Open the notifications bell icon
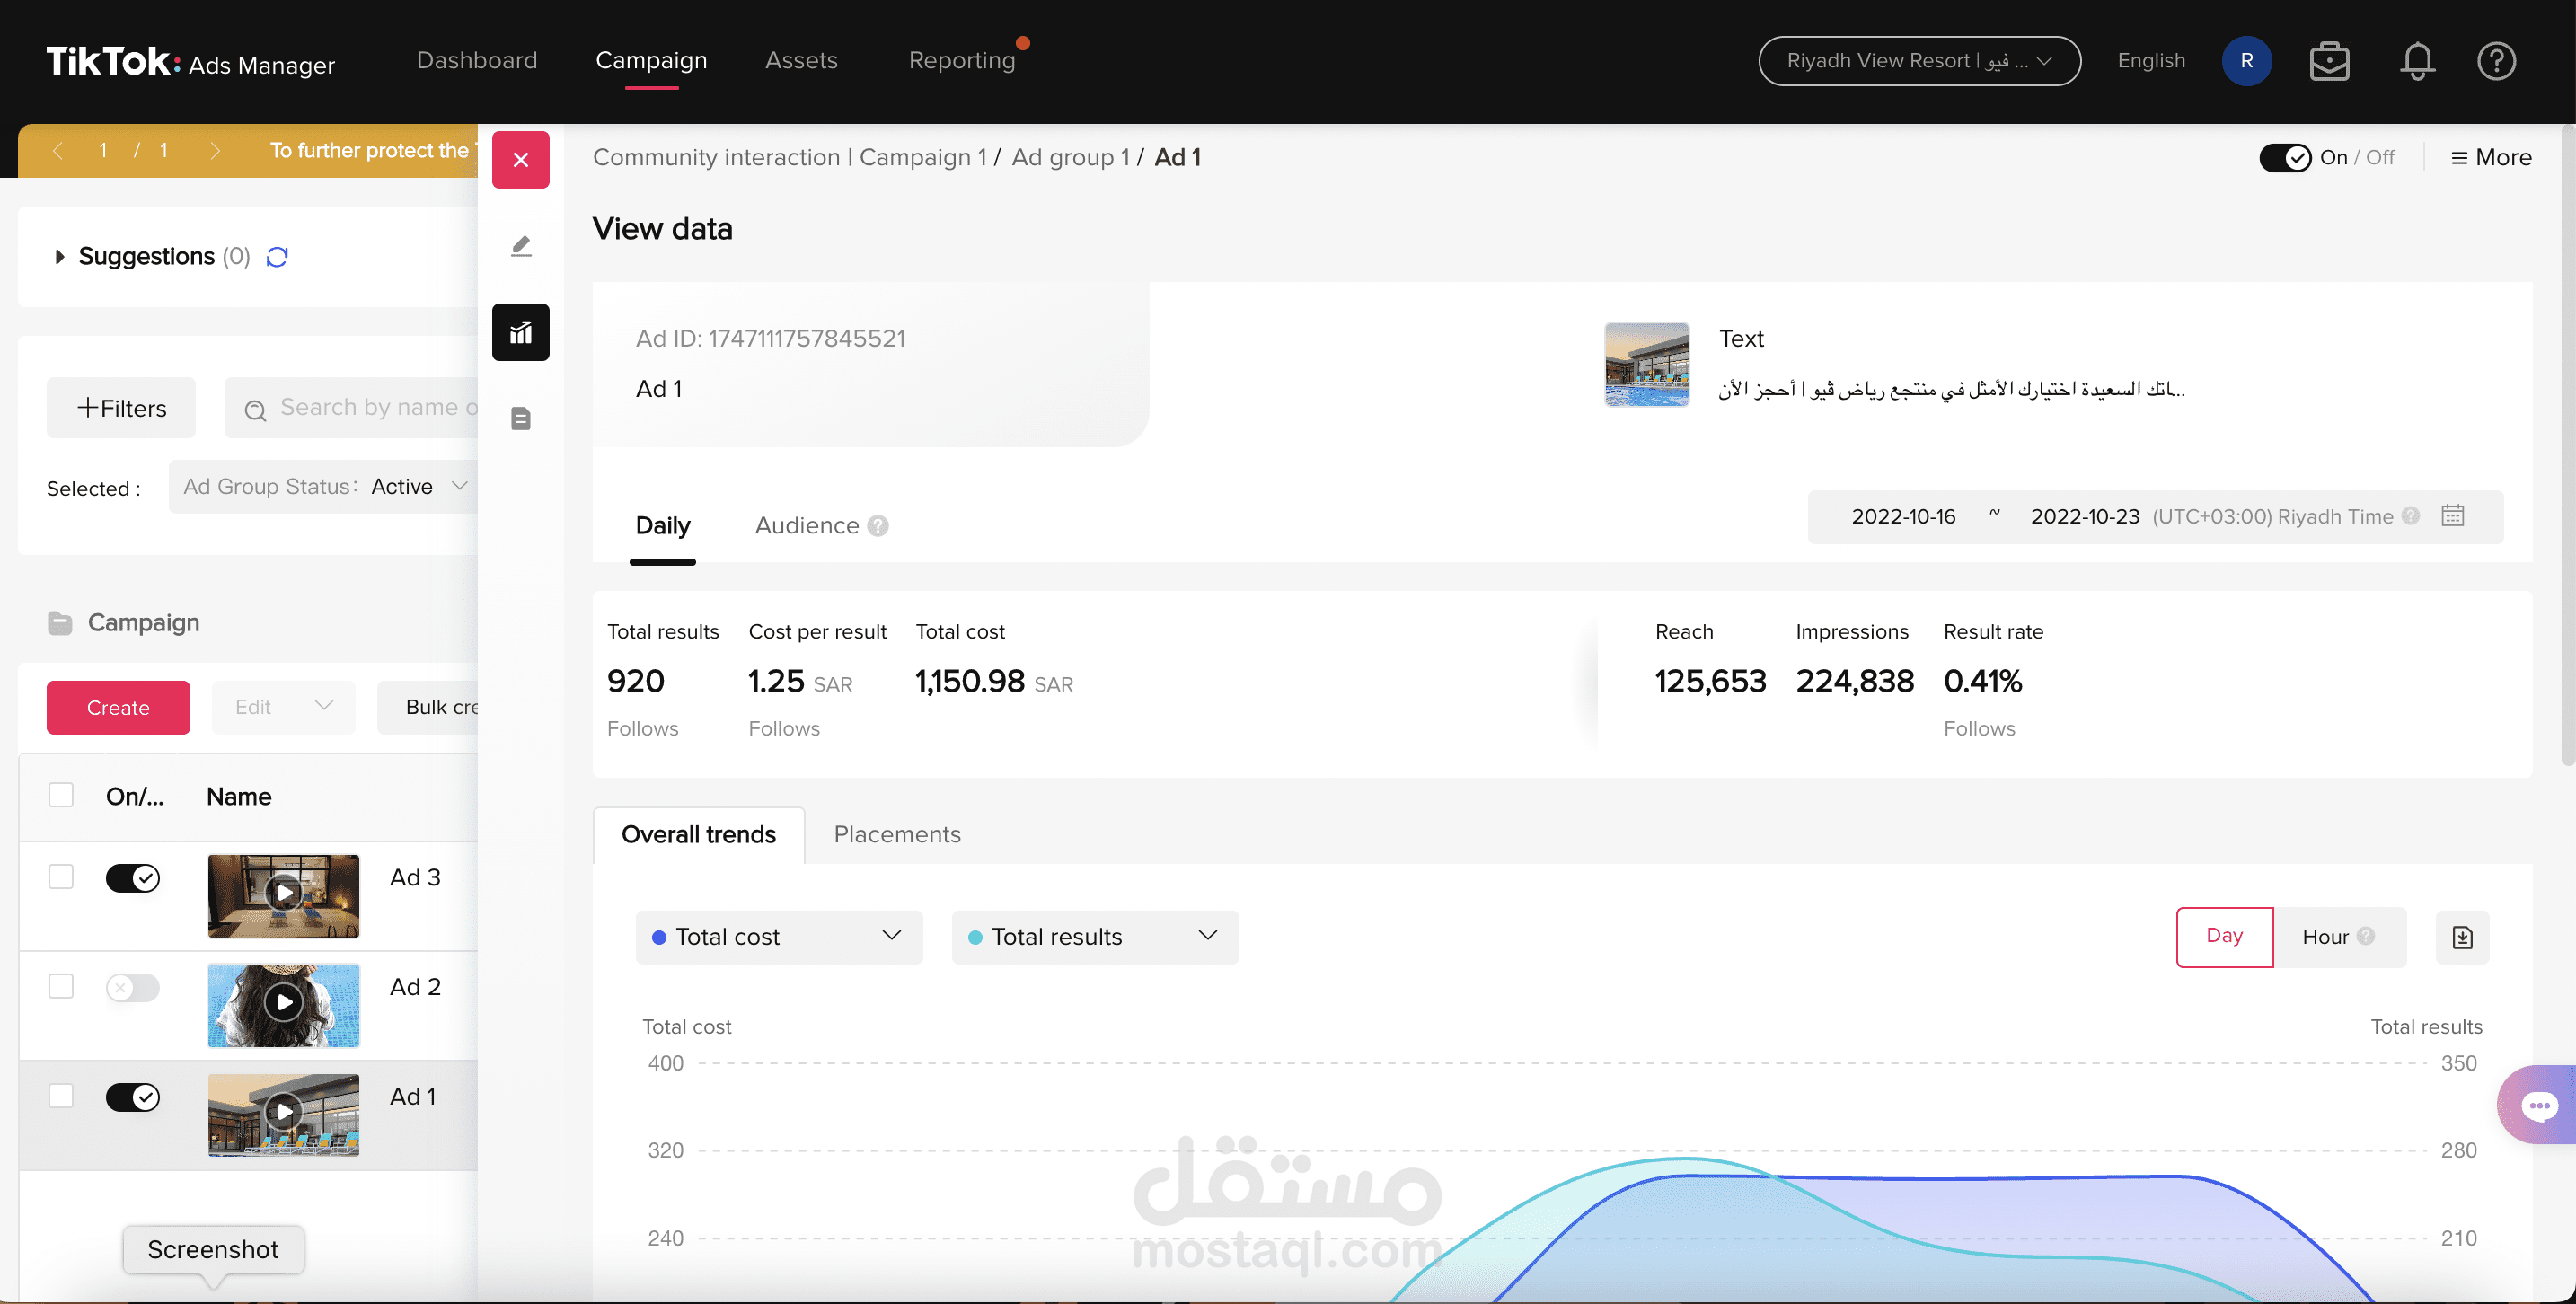2576x1304 pixels. tap(2417, 61)
